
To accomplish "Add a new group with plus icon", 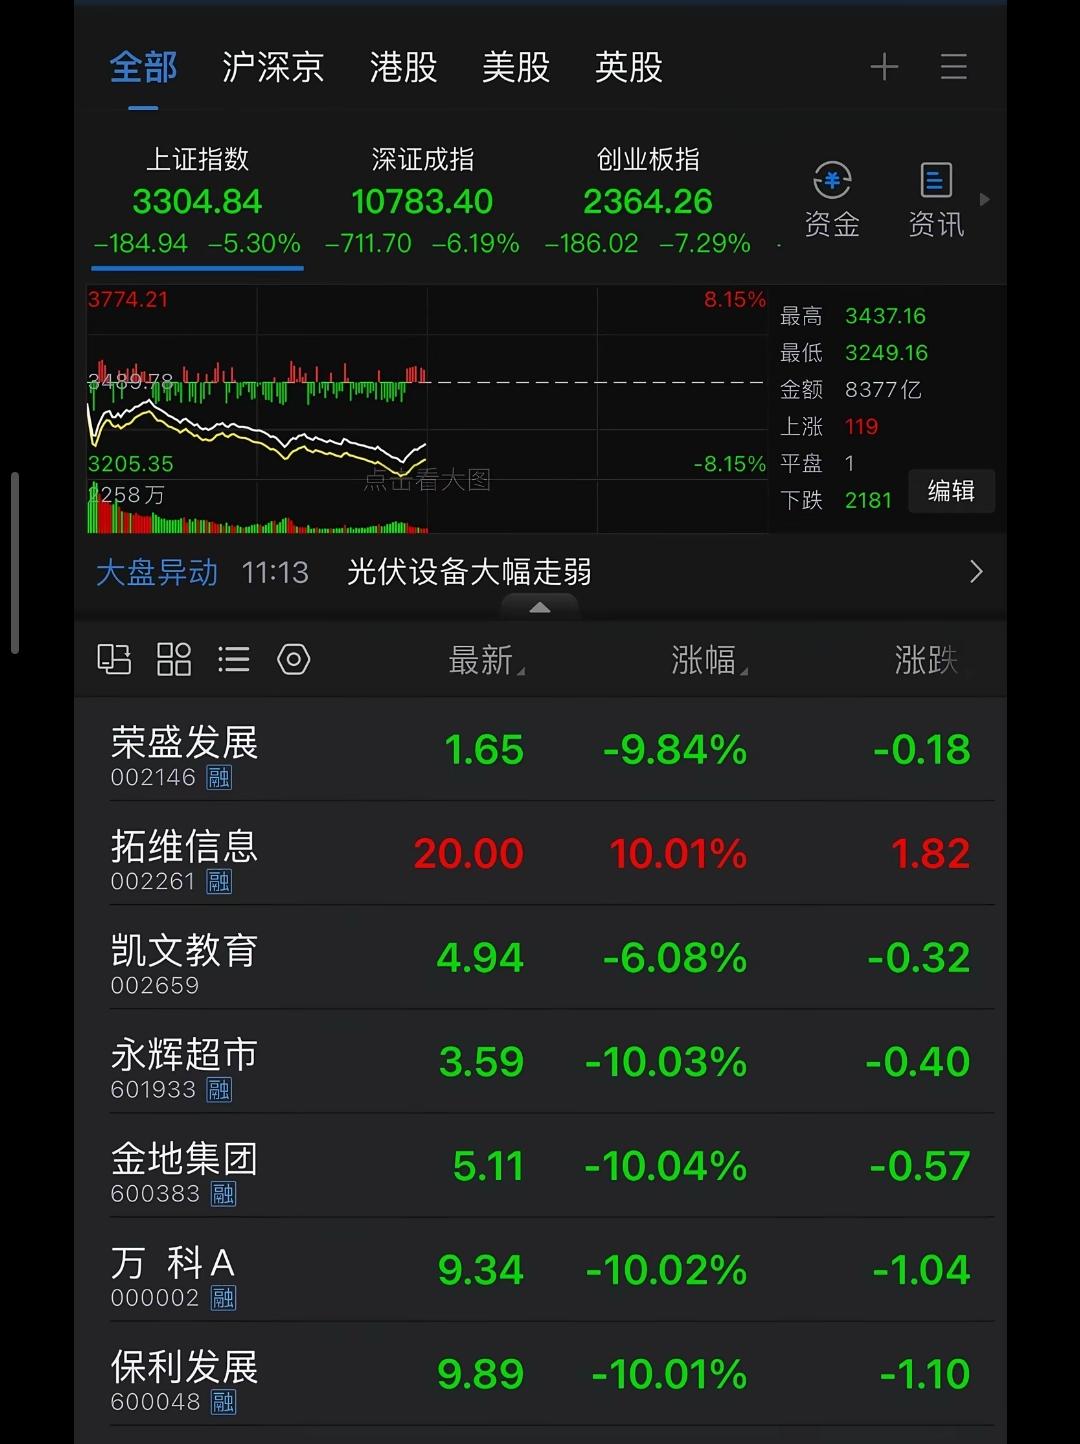I will coord(884,68).
